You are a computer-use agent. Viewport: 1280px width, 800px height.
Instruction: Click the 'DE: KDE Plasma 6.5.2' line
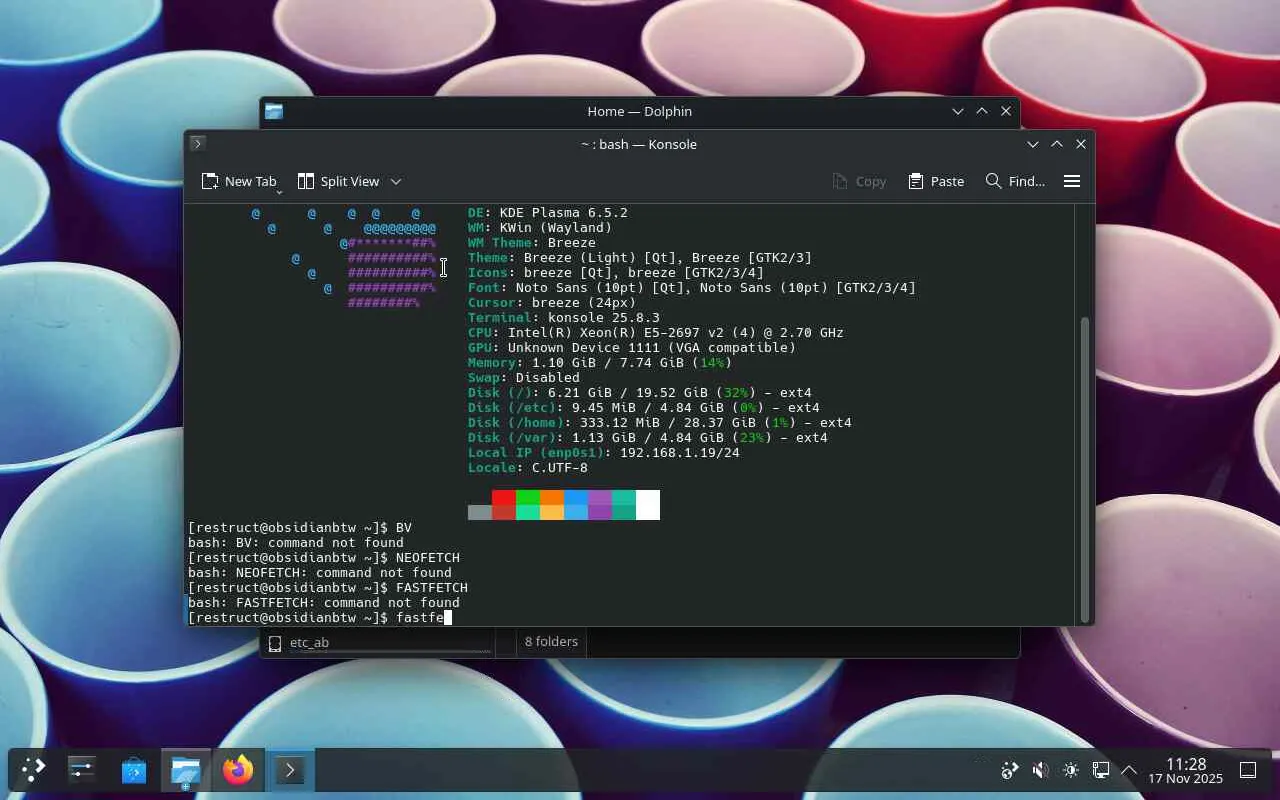pos(548,213)
